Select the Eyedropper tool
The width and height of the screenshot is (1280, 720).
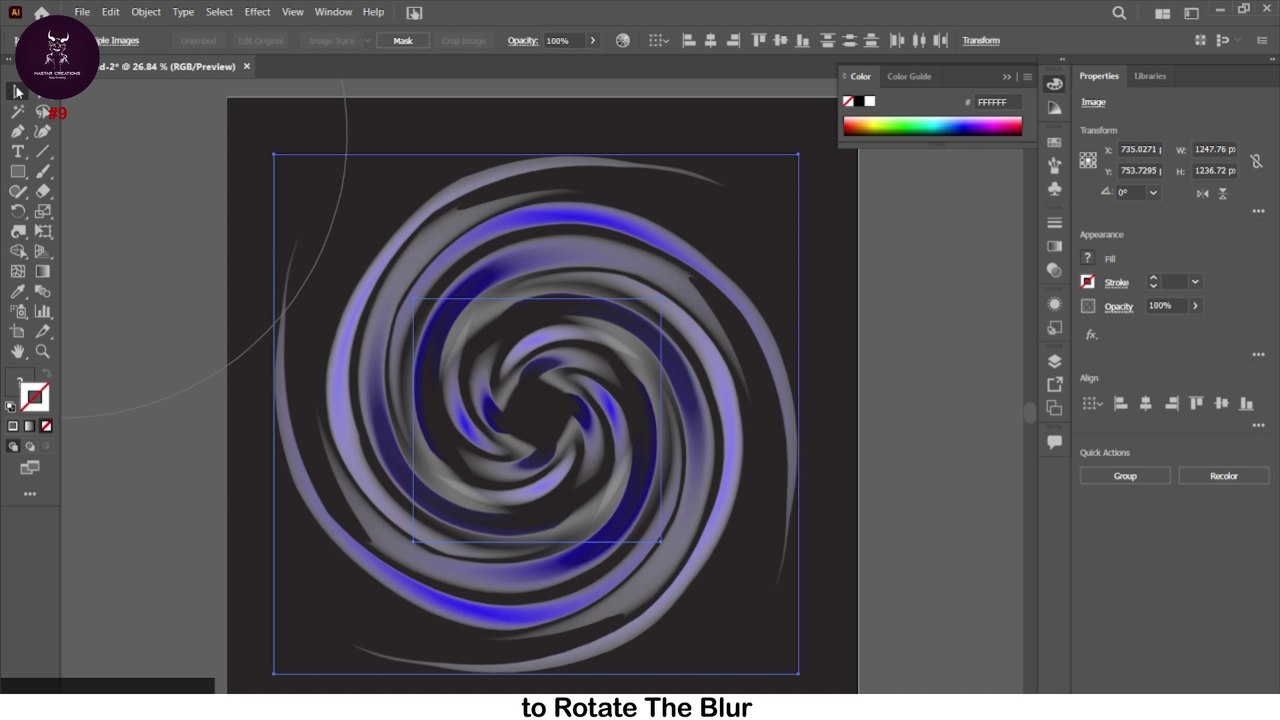coord(18,292)
